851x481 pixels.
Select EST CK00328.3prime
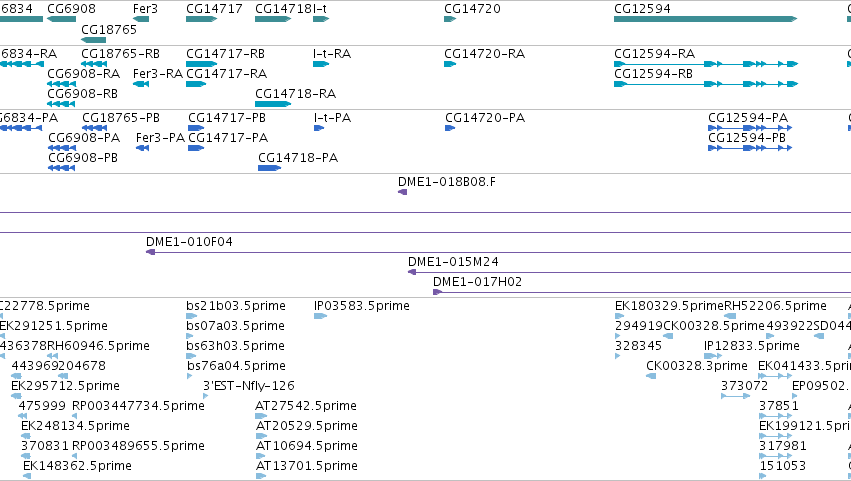click(x=696, y=366)
